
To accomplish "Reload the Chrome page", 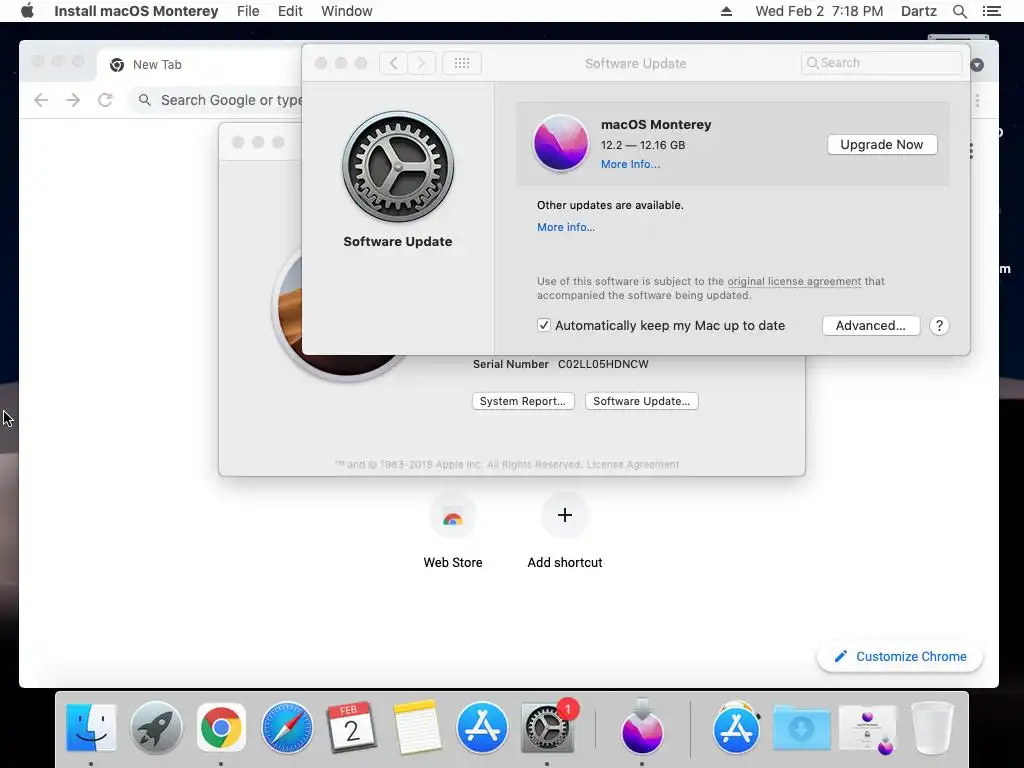I will pyautogui.click(x=105, y=100).
